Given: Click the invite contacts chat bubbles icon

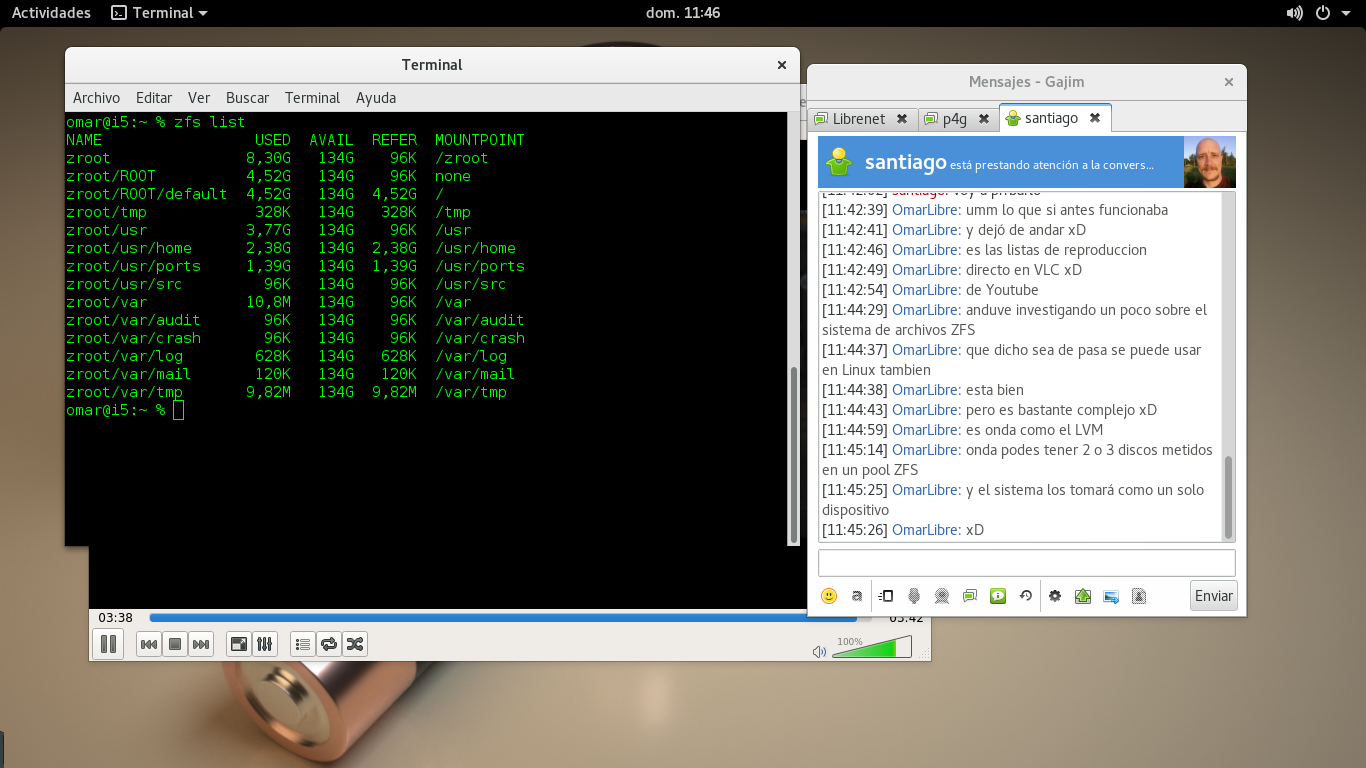Looking at the screenshot, I should pos(970,596).
